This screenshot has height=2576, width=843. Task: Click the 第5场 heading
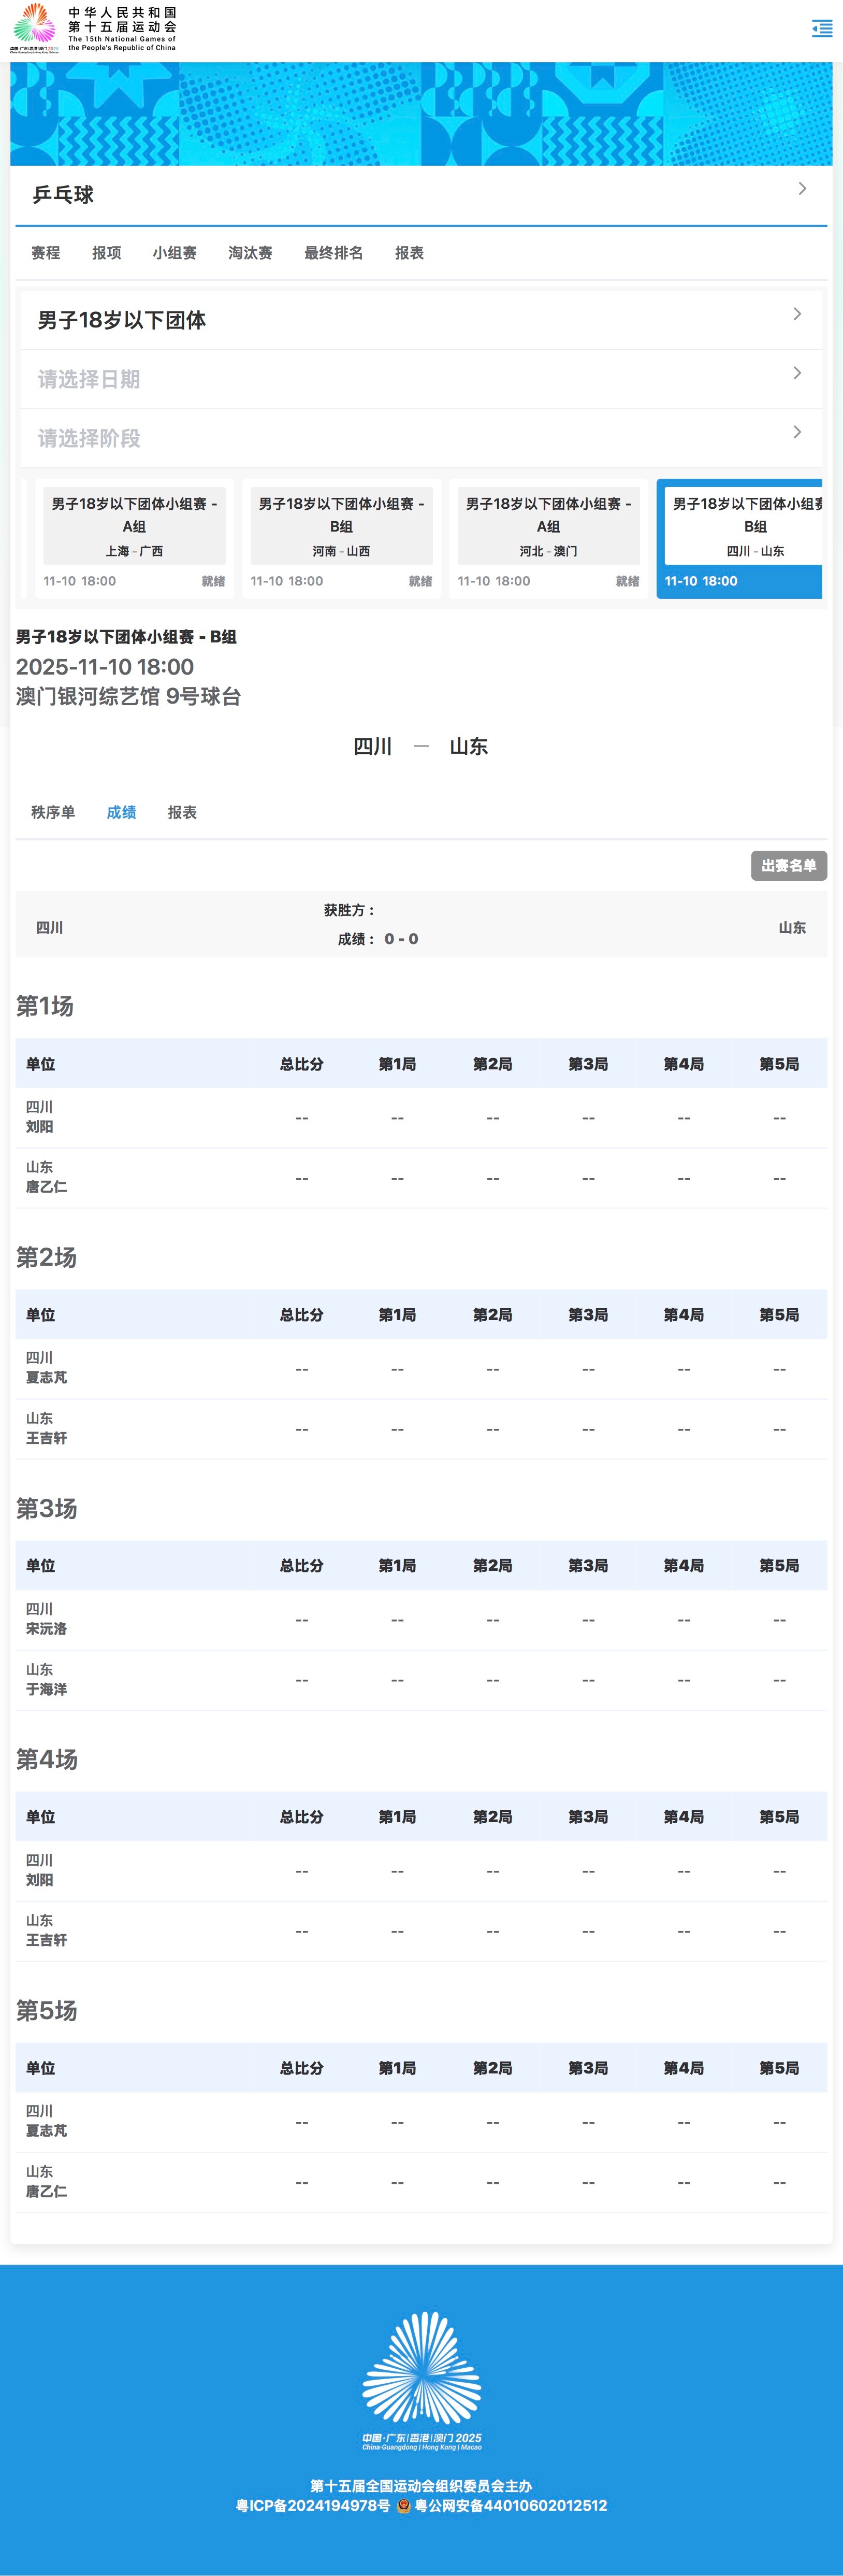pos(46,2010)
